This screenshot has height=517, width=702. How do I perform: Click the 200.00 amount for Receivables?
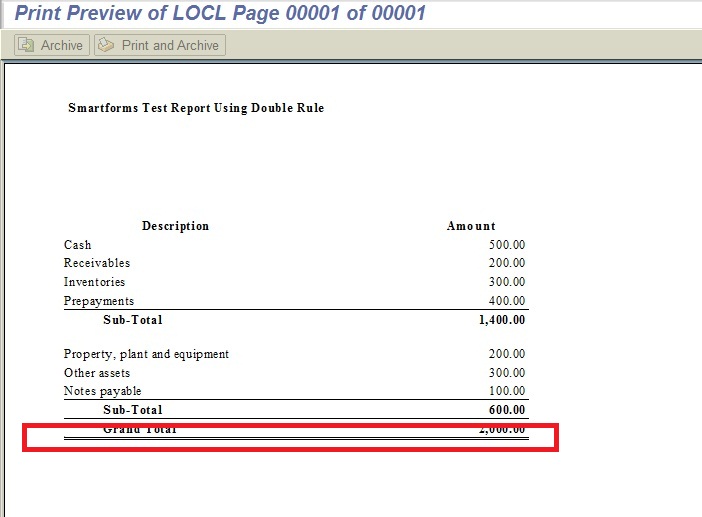tap(507, 263)
